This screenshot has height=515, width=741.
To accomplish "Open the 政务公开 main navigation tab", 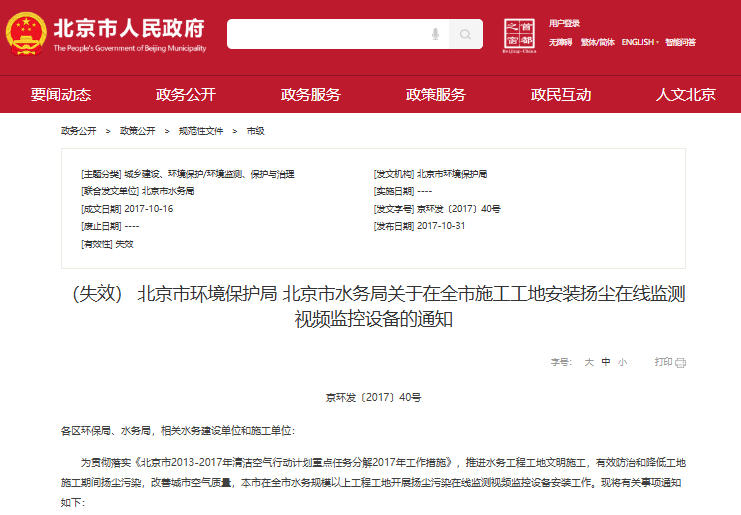I will pyautogui.click(x=186, y=94).
